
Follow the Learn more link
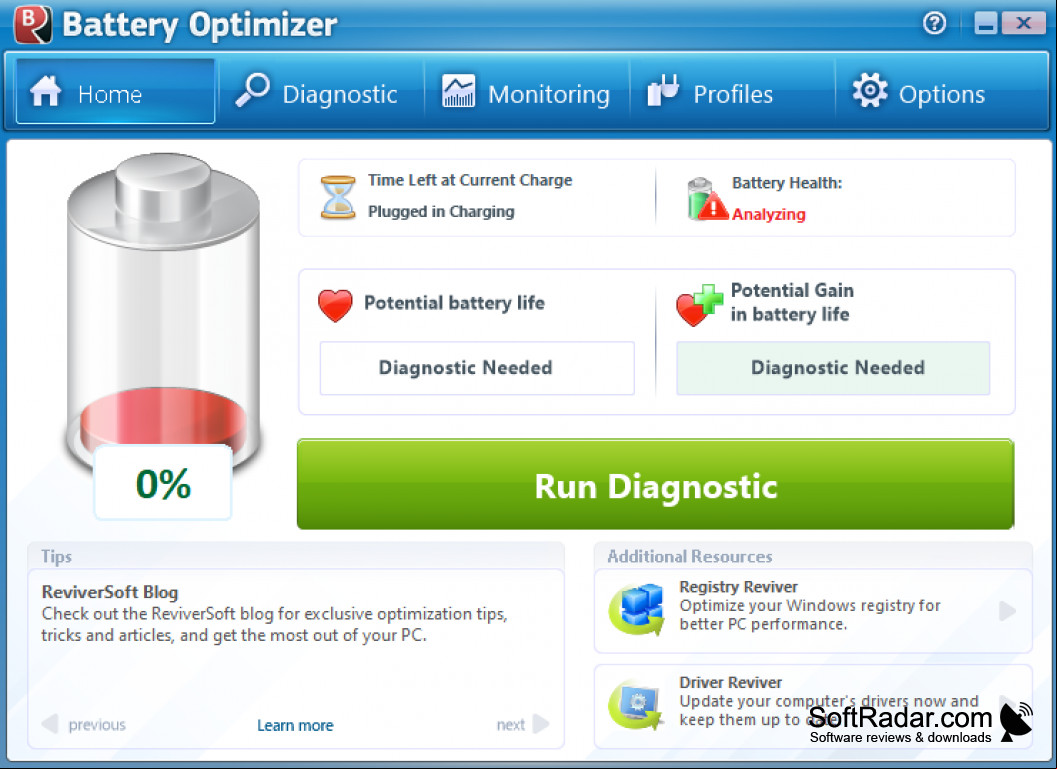(x=295, y=725)
